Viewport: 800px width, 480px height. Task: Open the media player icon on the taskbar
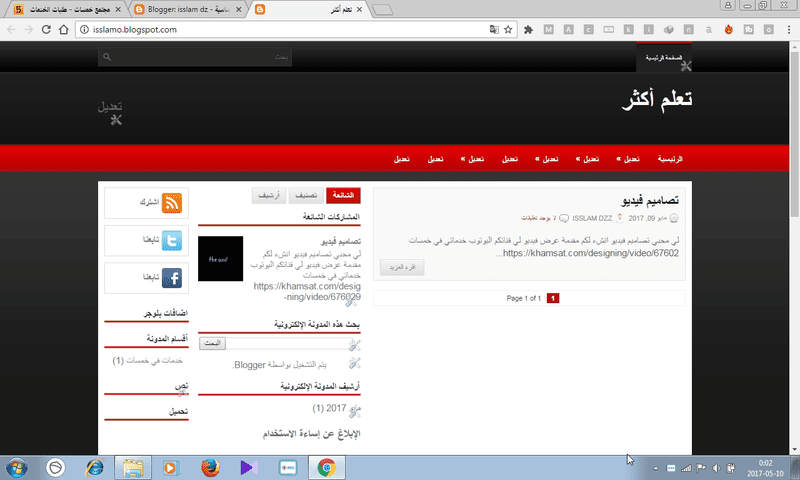pos(171,467)
